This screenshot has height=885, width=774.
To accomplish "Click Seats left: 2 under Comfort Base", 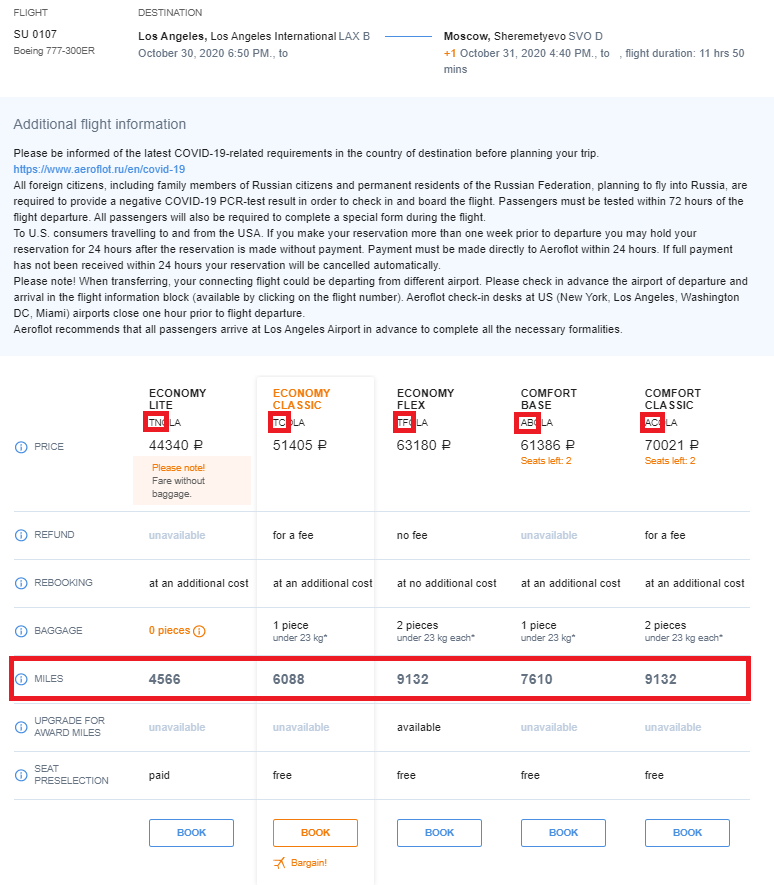I will pos(546,461).
